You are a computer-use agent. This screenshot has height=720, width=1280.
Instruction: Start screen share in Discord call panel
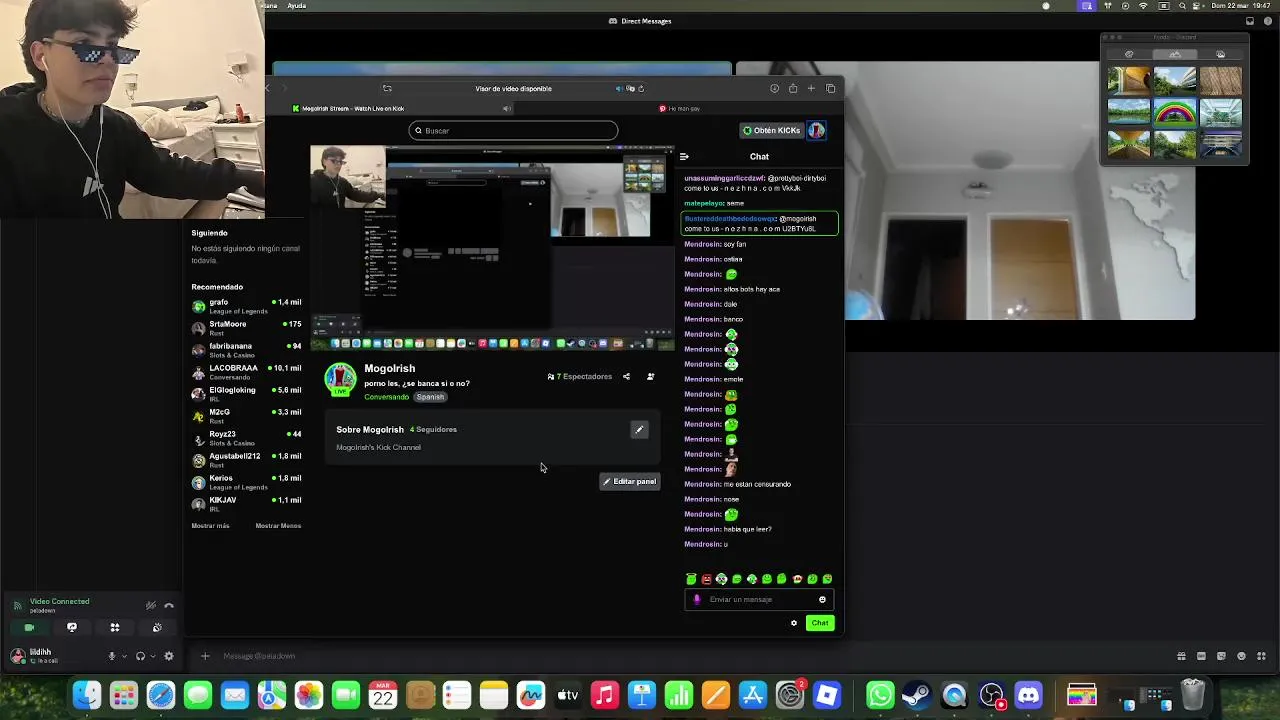[x=72, y=627]
